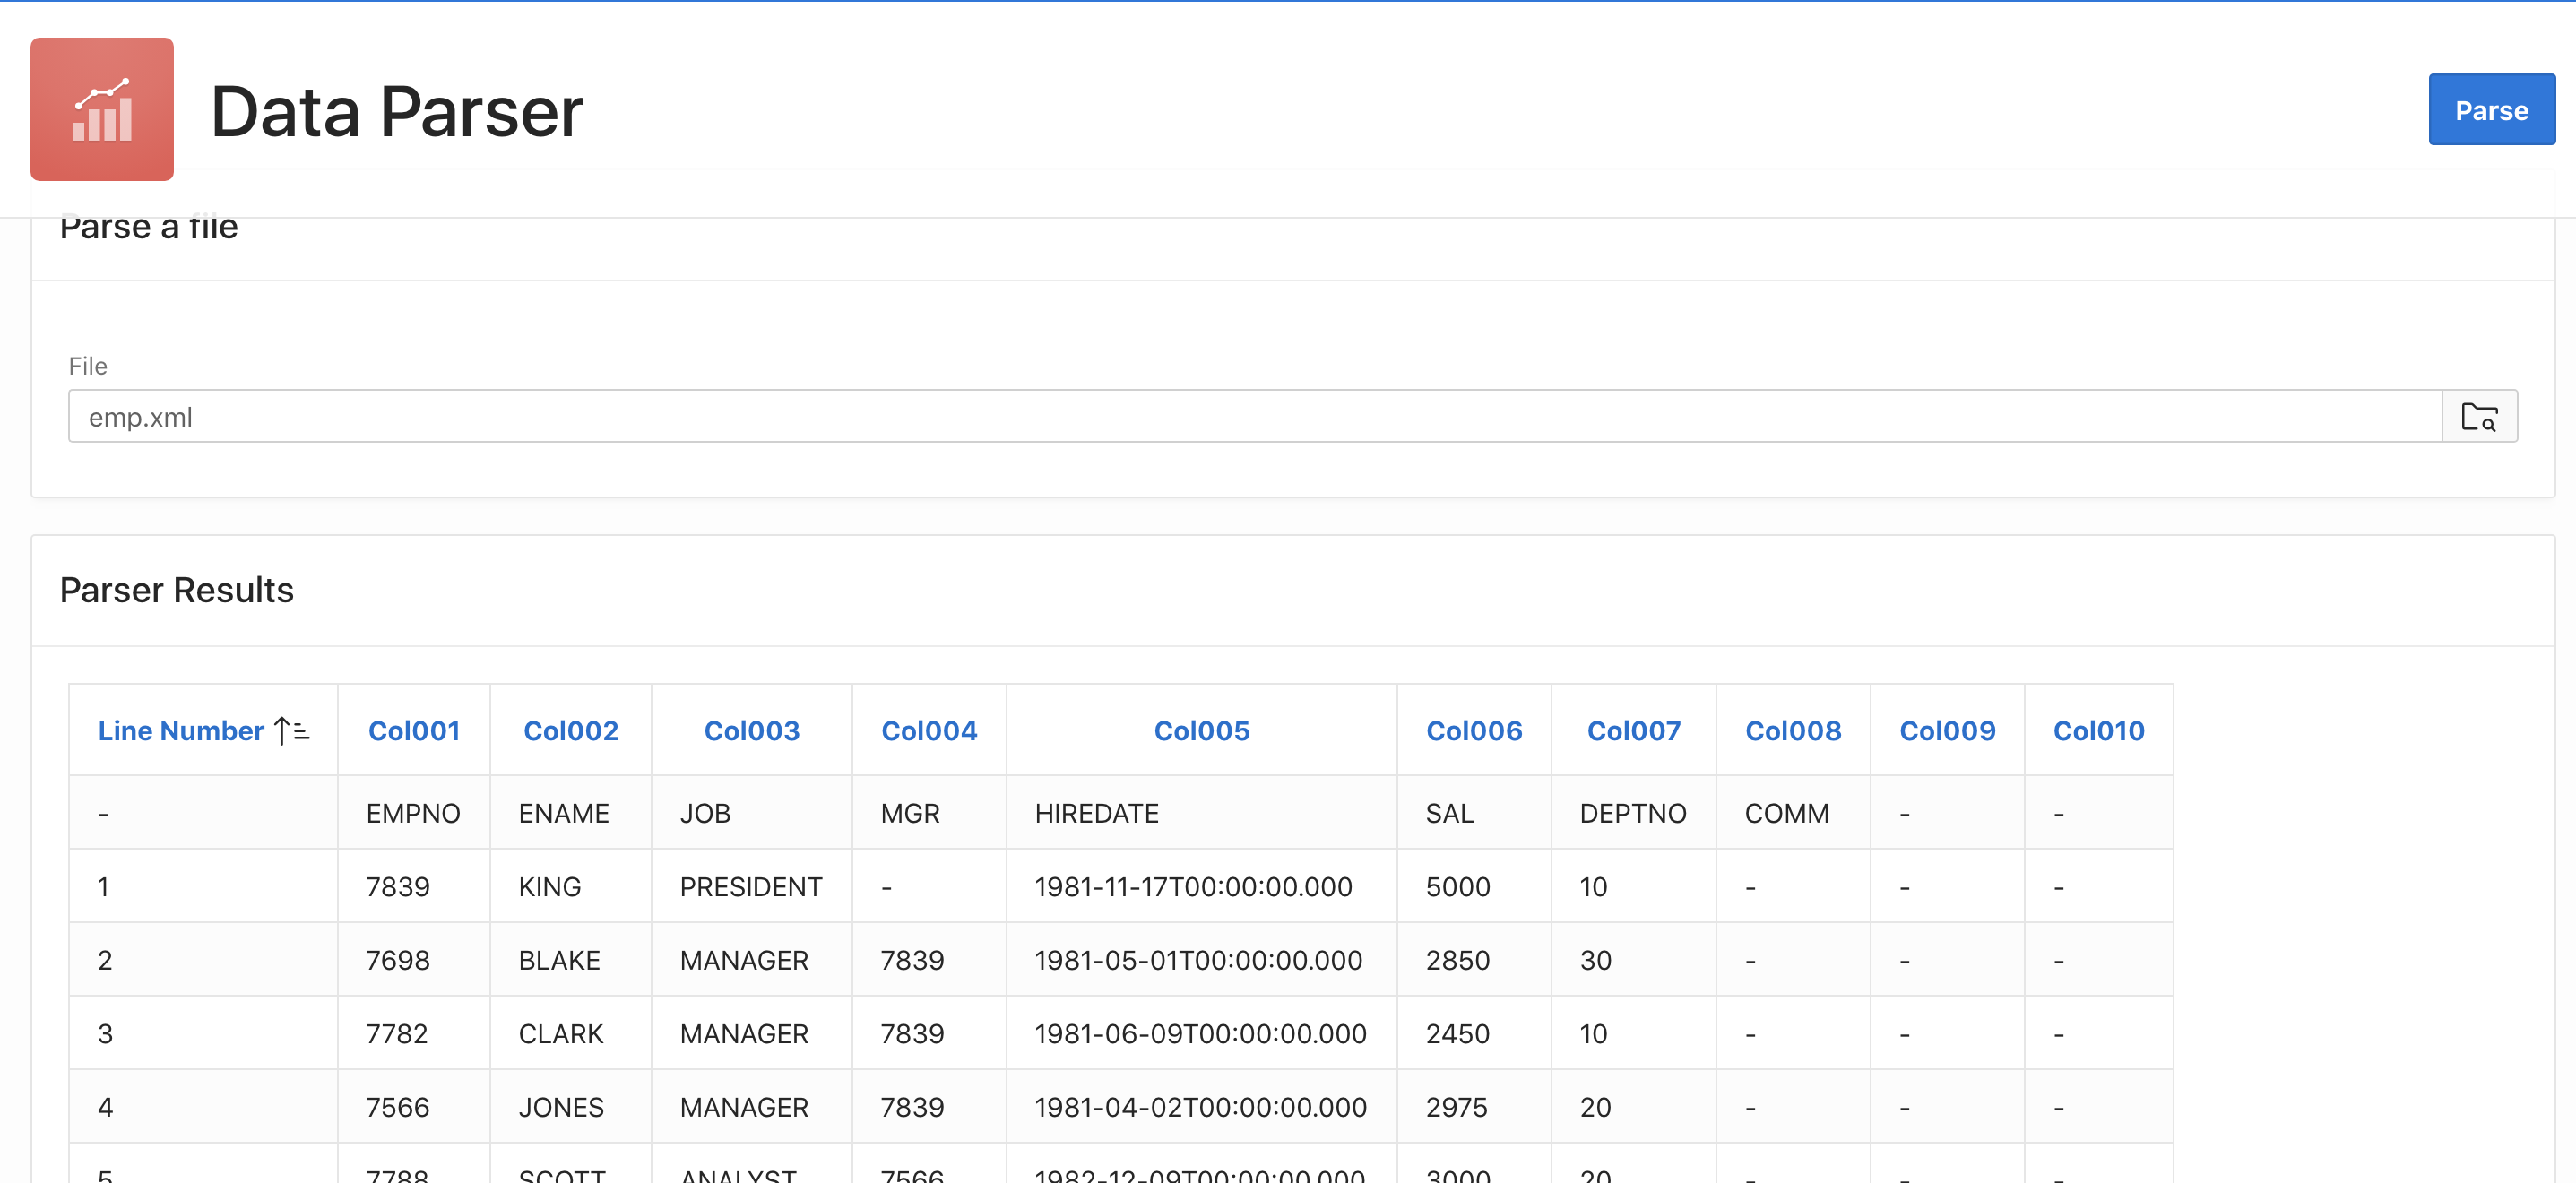2576x1183 pixels.
Task: Sort by Col006 column header
Action: pos(1473,731)
